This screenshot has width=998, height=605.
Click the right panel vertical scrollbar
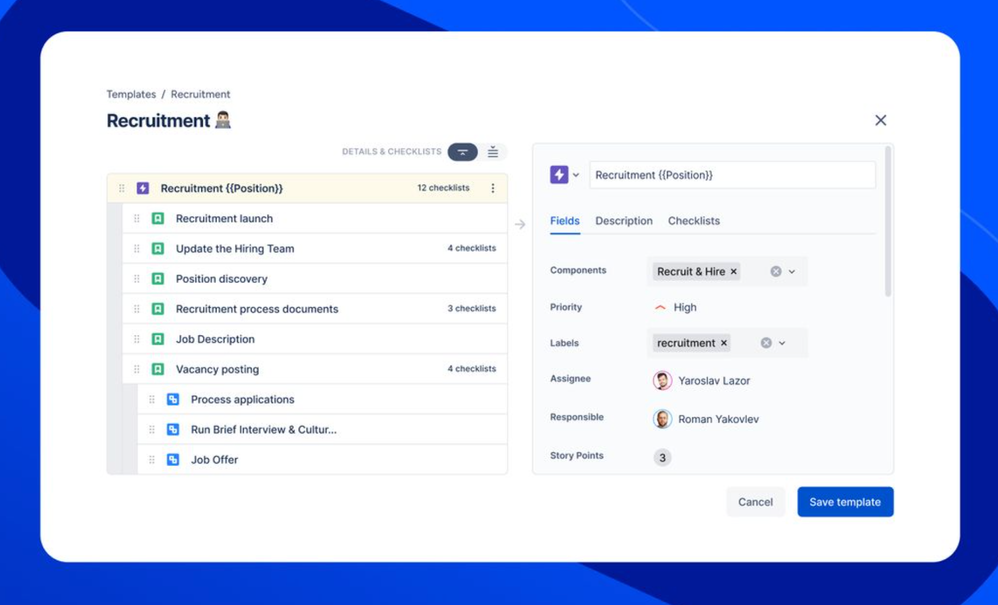coord(888,221)
